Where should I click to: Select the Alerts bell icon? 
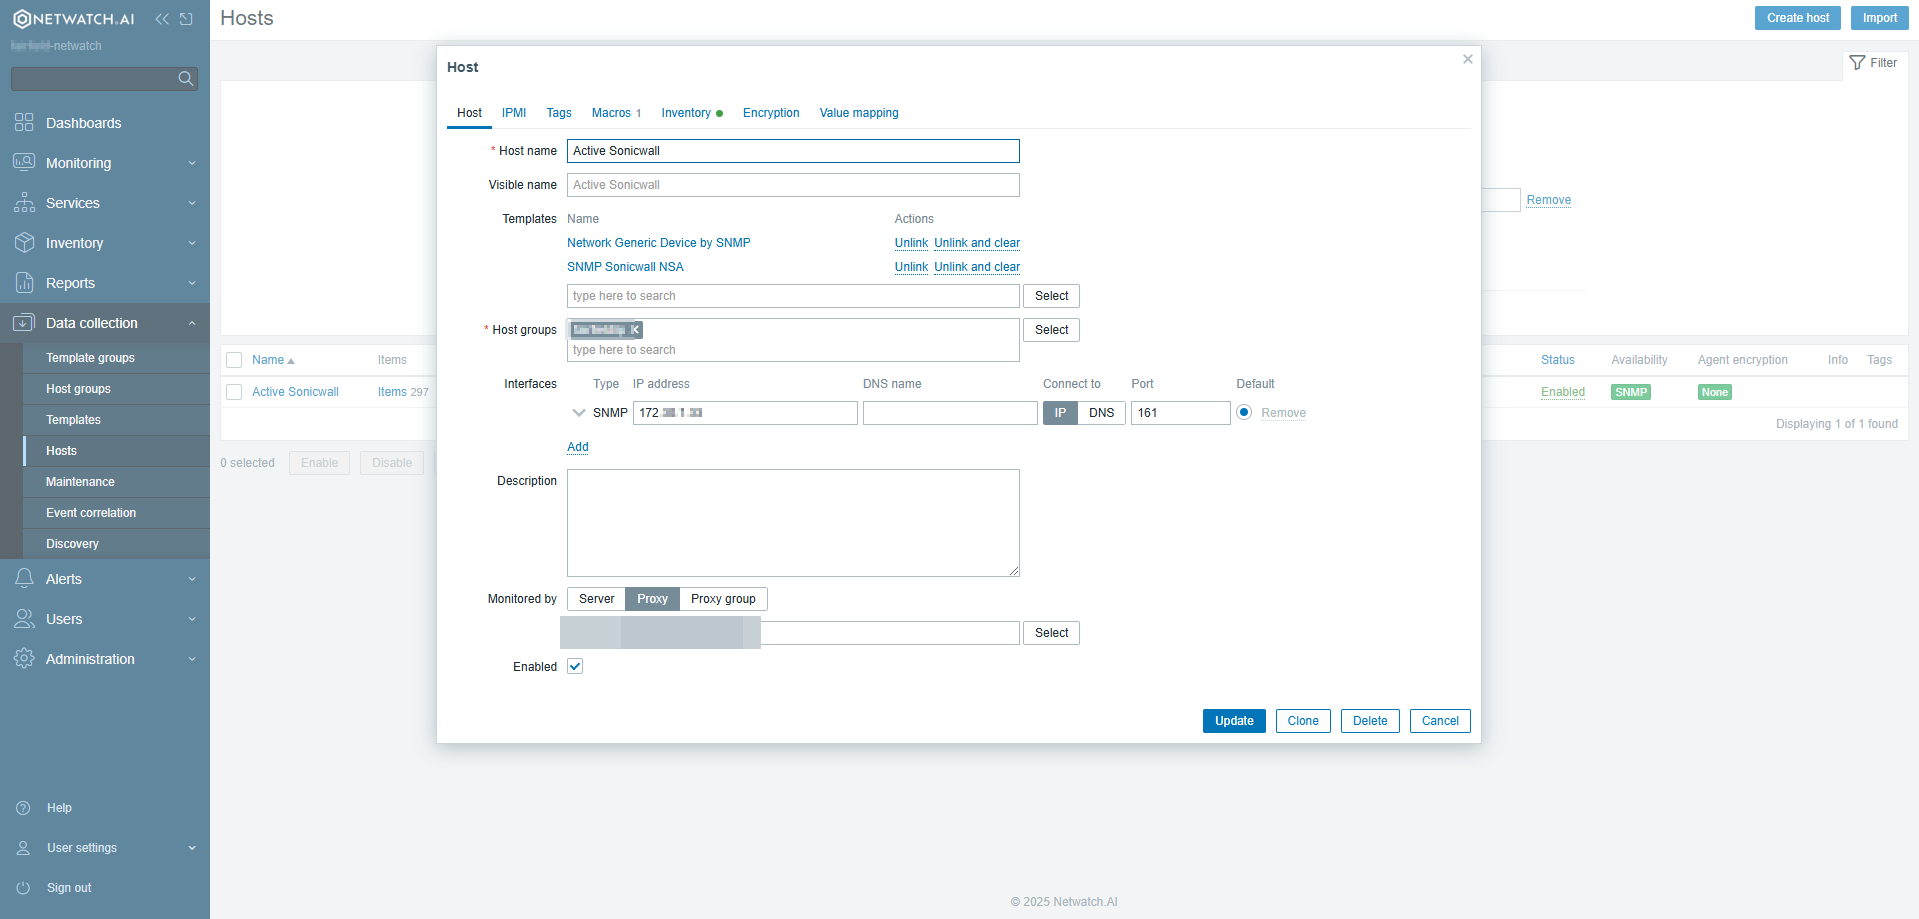click(25, 578)
